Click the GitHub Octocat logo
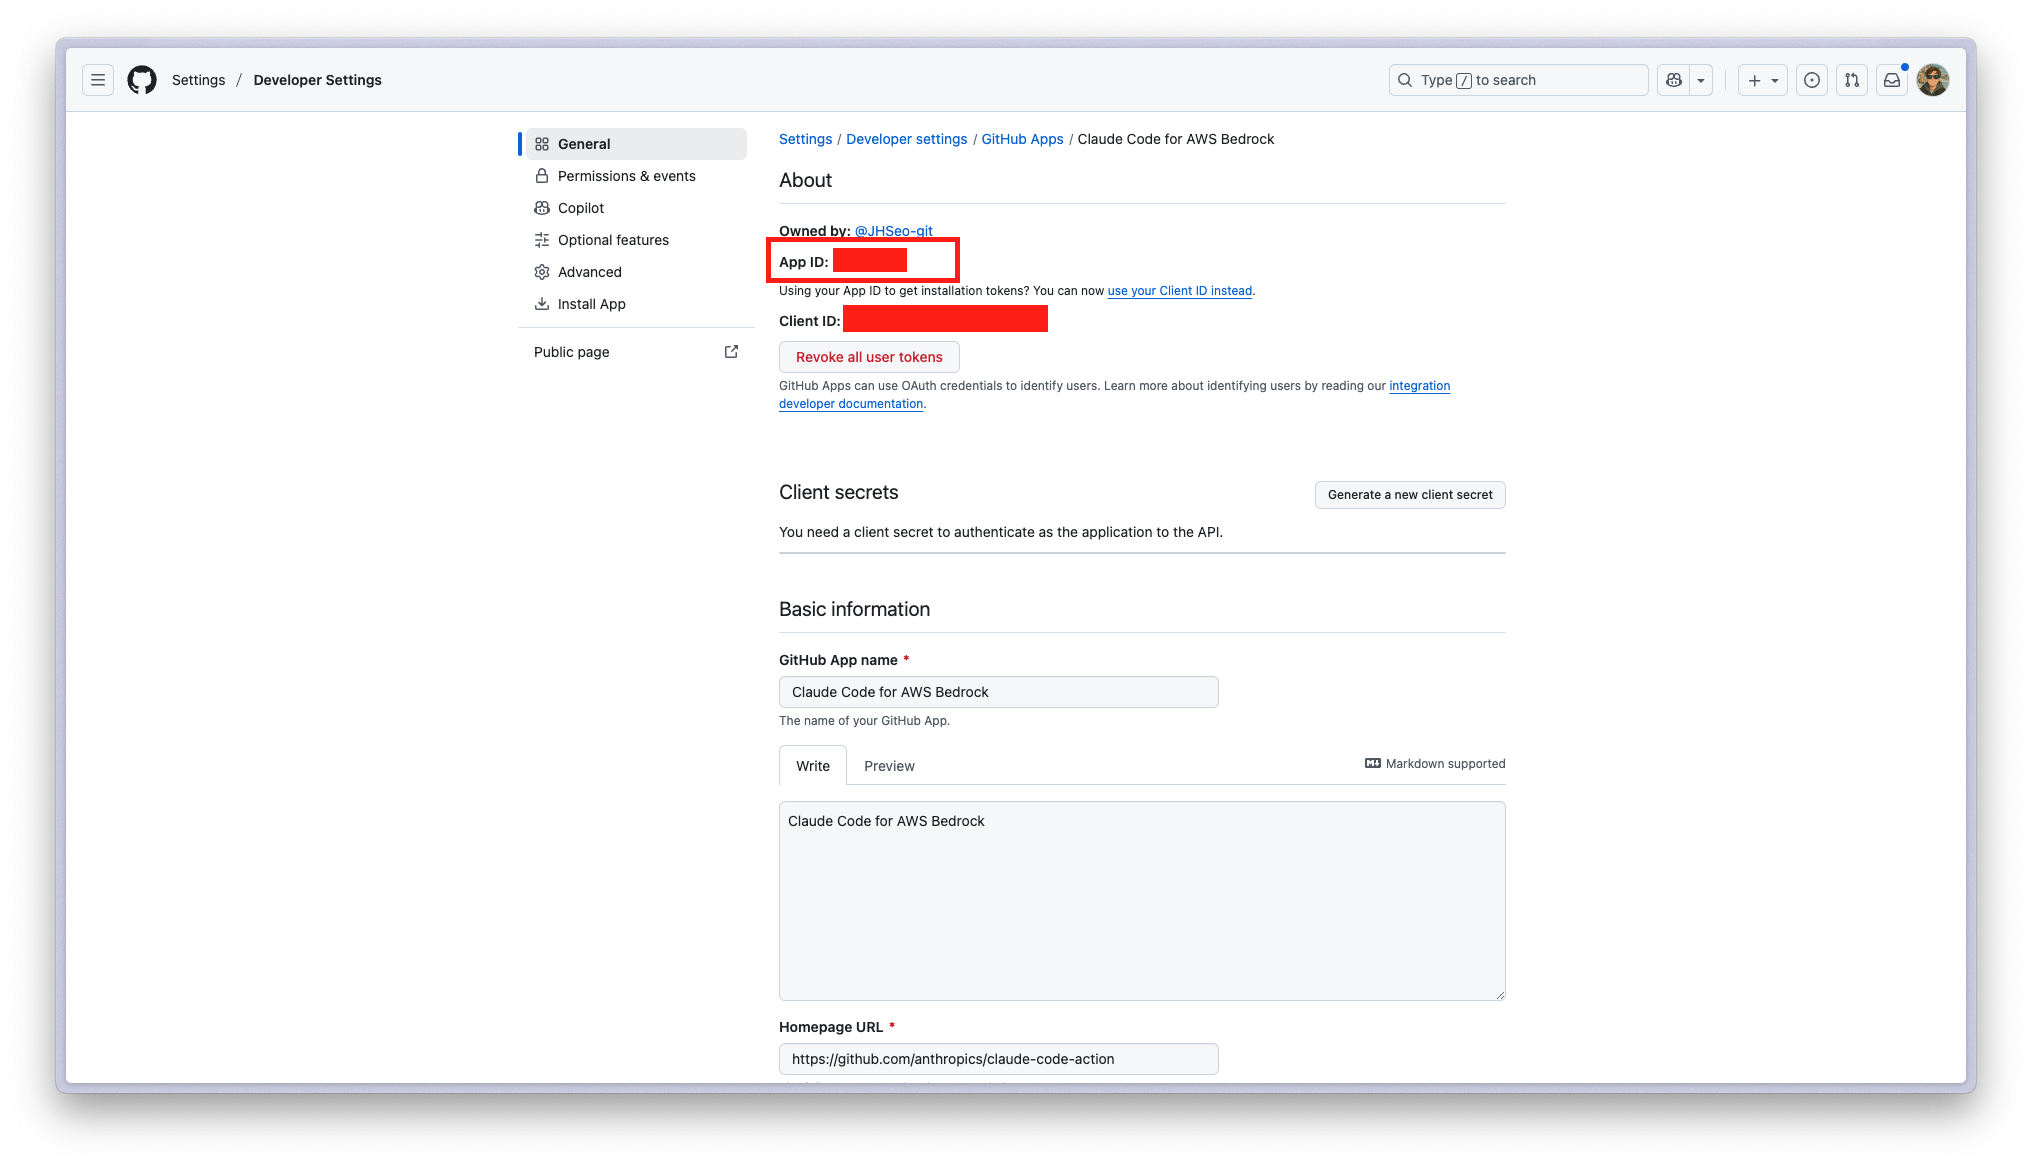Viewport: 2032px width, 1167px height. tap(142, 80)
